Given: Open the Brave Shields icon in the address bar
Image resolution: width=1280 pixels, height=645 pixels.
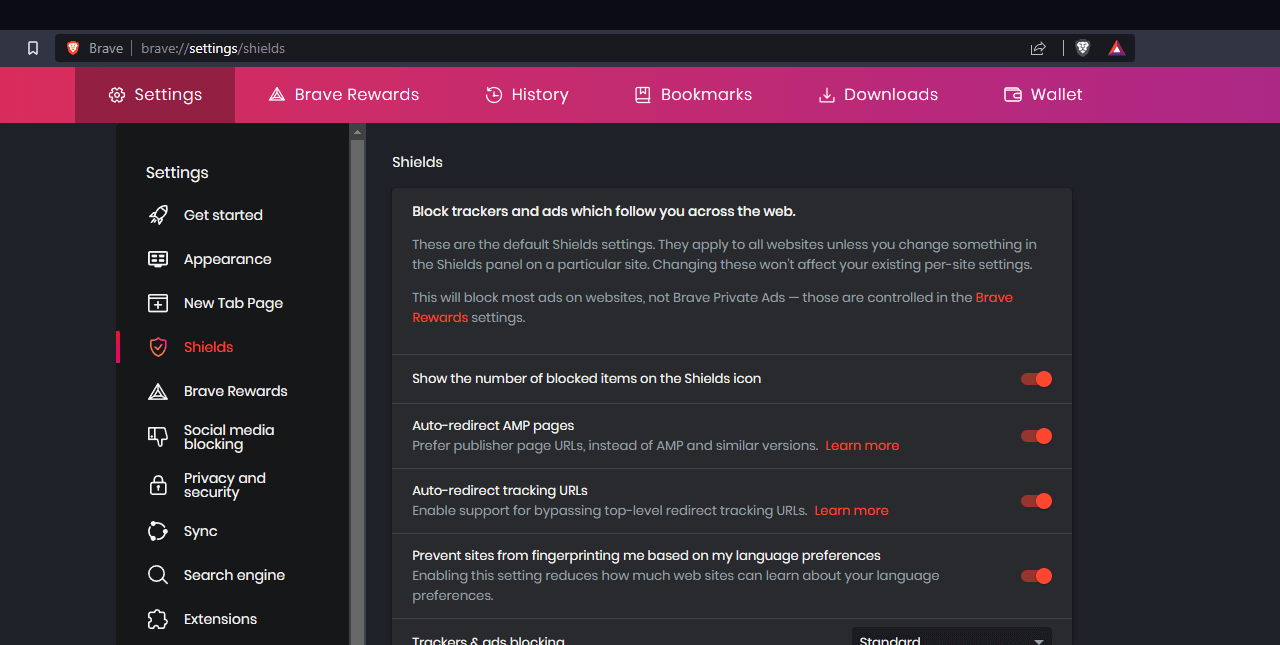Looking at the screenshot, I should click(1083, 48).
